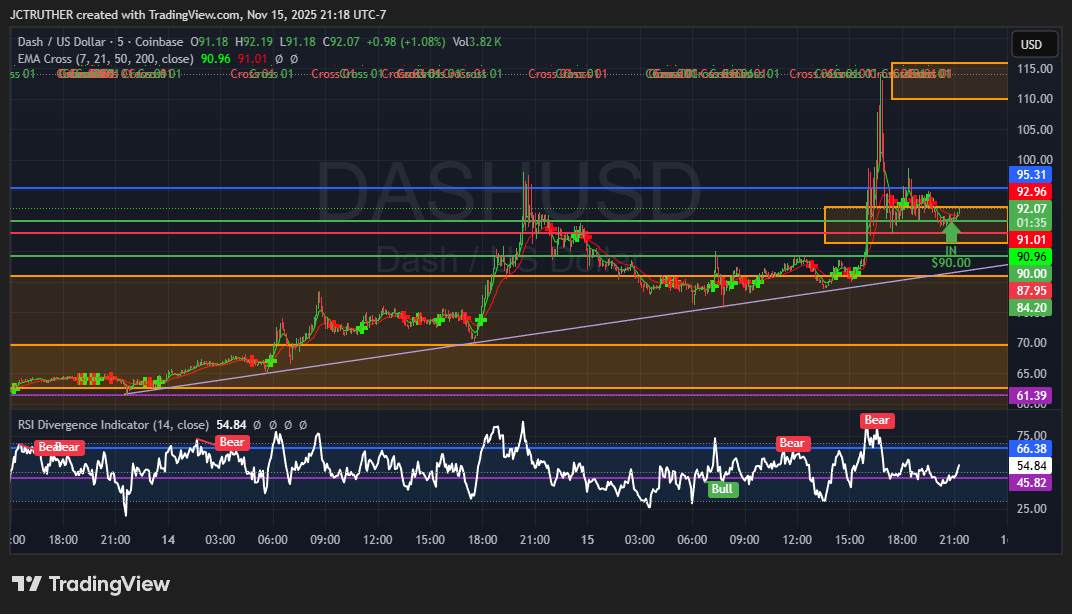Click the red 92.96 price label
This screenshot has width=1072, height=614.
pyautogui.click(x=1031, y=191)
